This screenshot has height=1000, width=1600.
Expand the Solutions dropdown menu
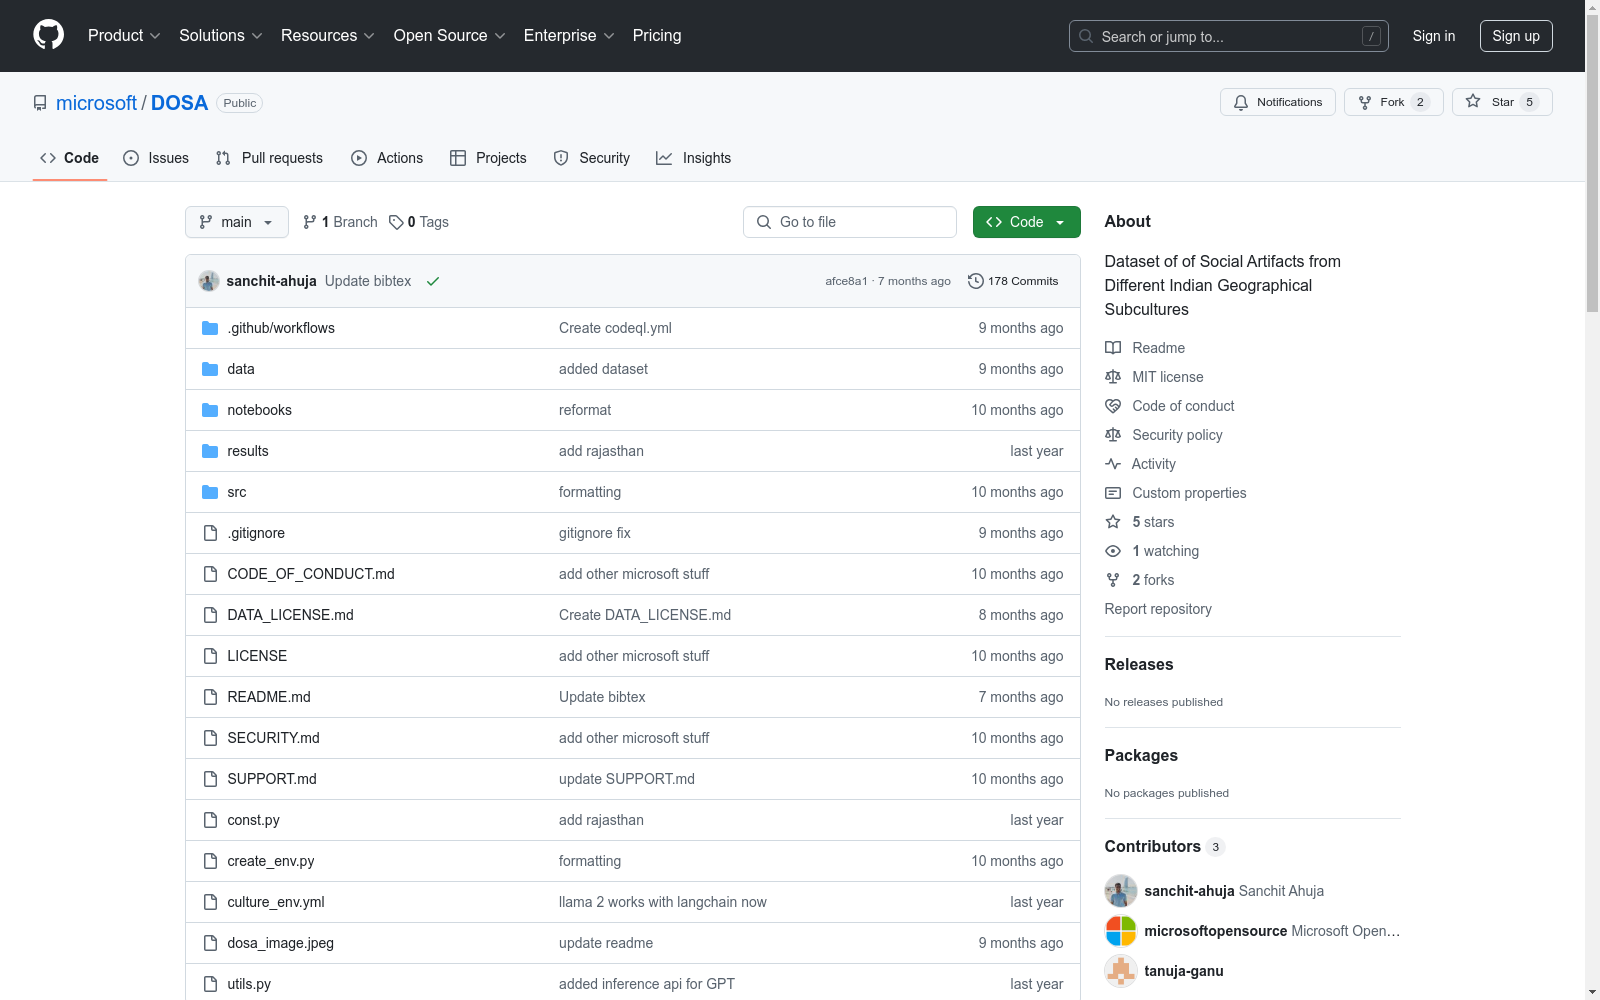coord(221,36)
